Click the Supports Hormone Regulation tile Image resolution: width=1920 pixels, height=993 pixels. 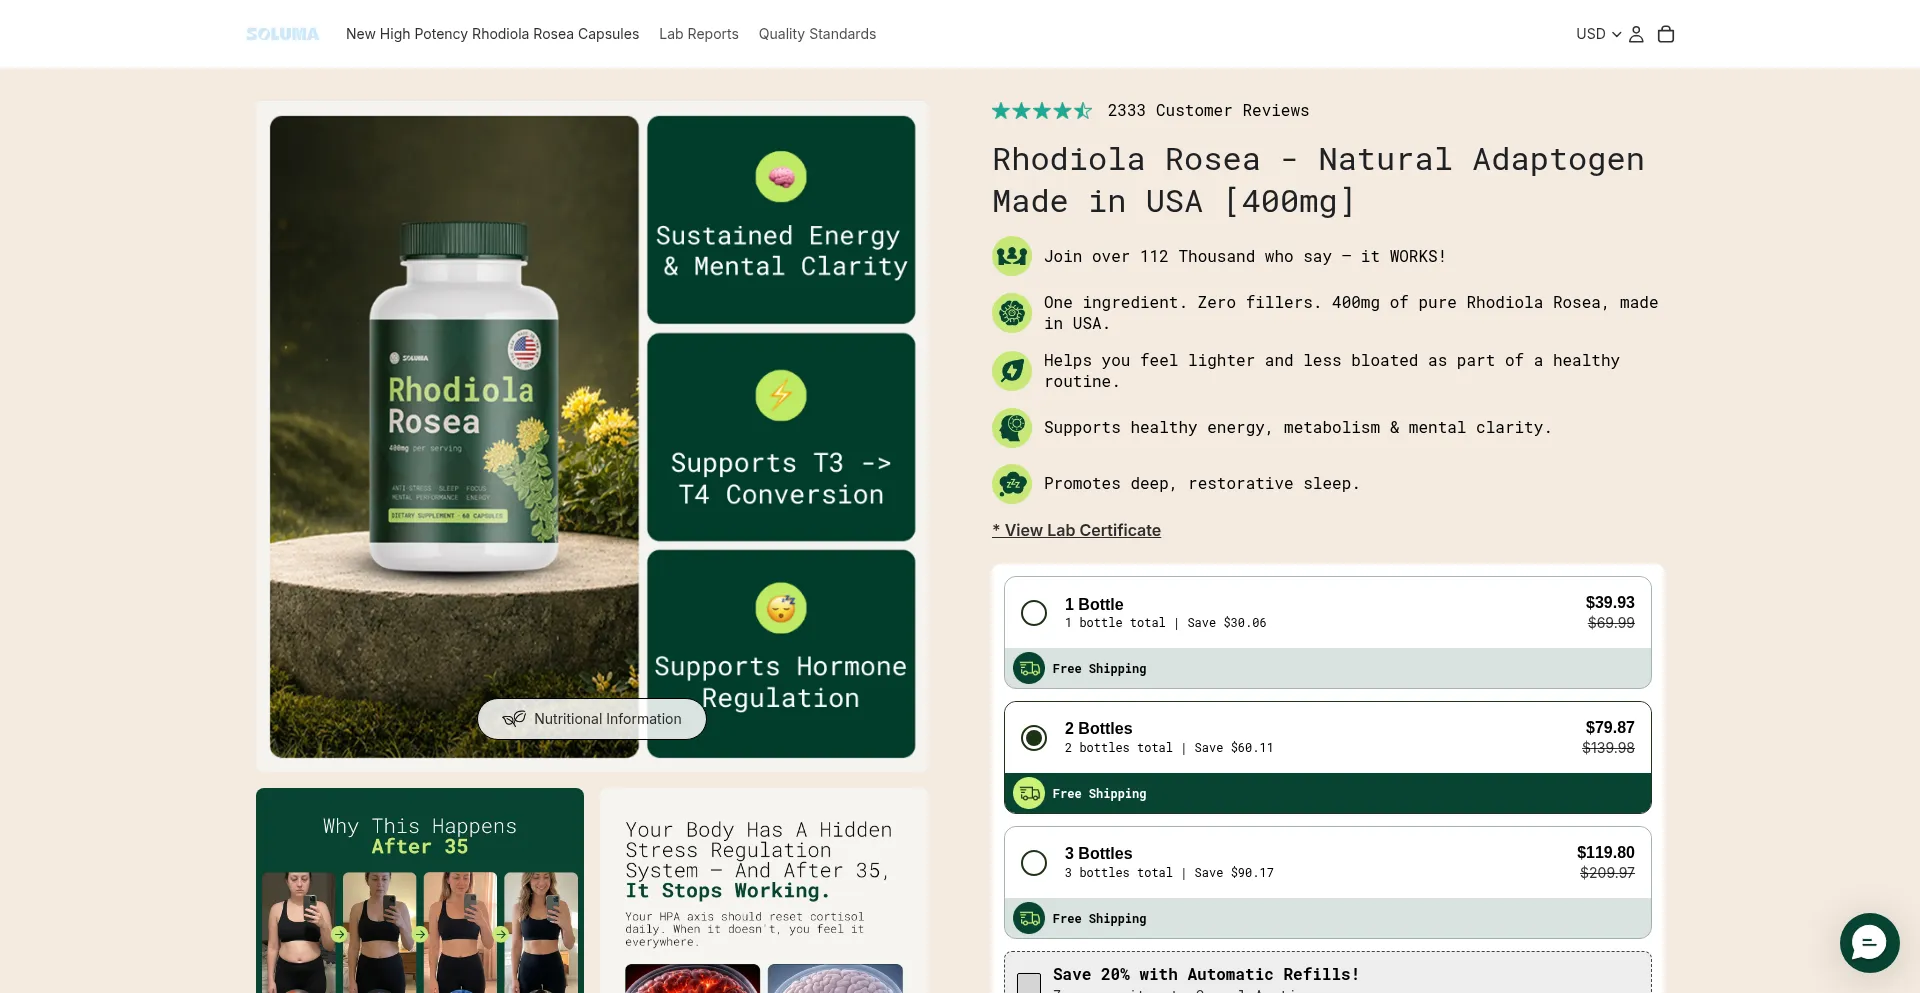coord(781,654)
